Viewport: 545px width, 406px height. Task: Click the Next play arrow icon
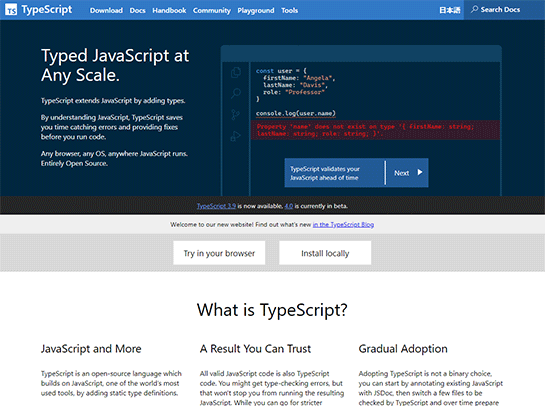(420, 172)
